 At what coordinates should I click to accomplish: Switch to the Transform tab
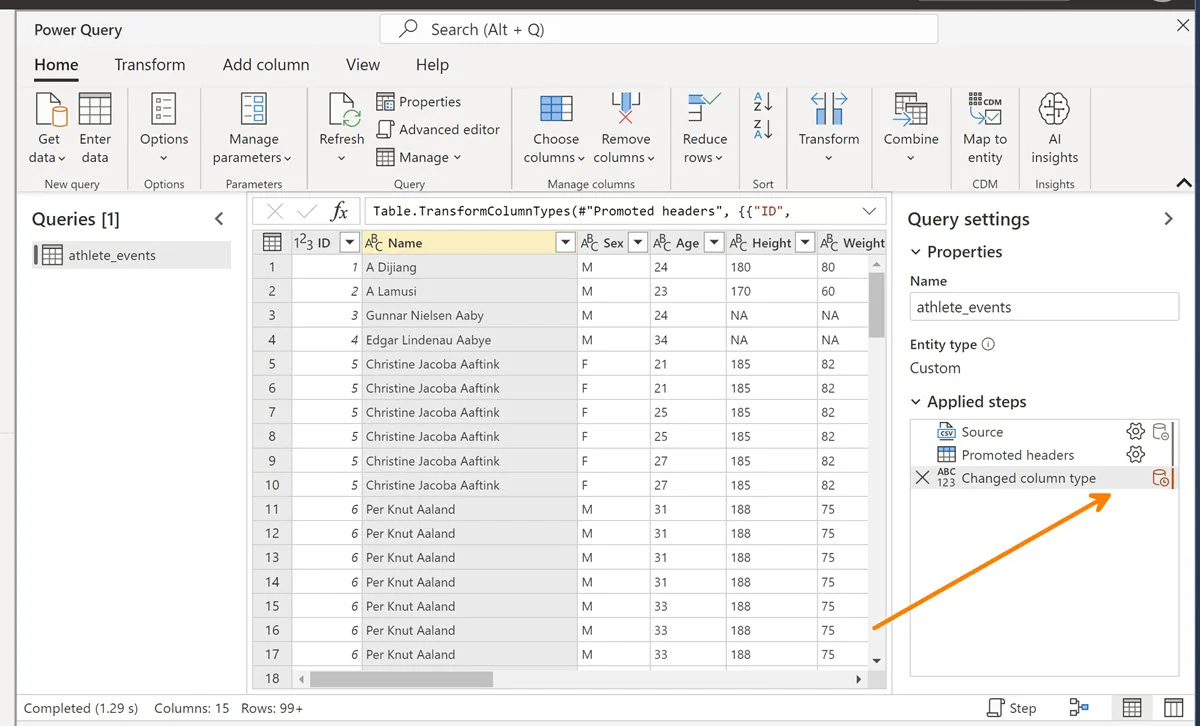tap(150, 65)
